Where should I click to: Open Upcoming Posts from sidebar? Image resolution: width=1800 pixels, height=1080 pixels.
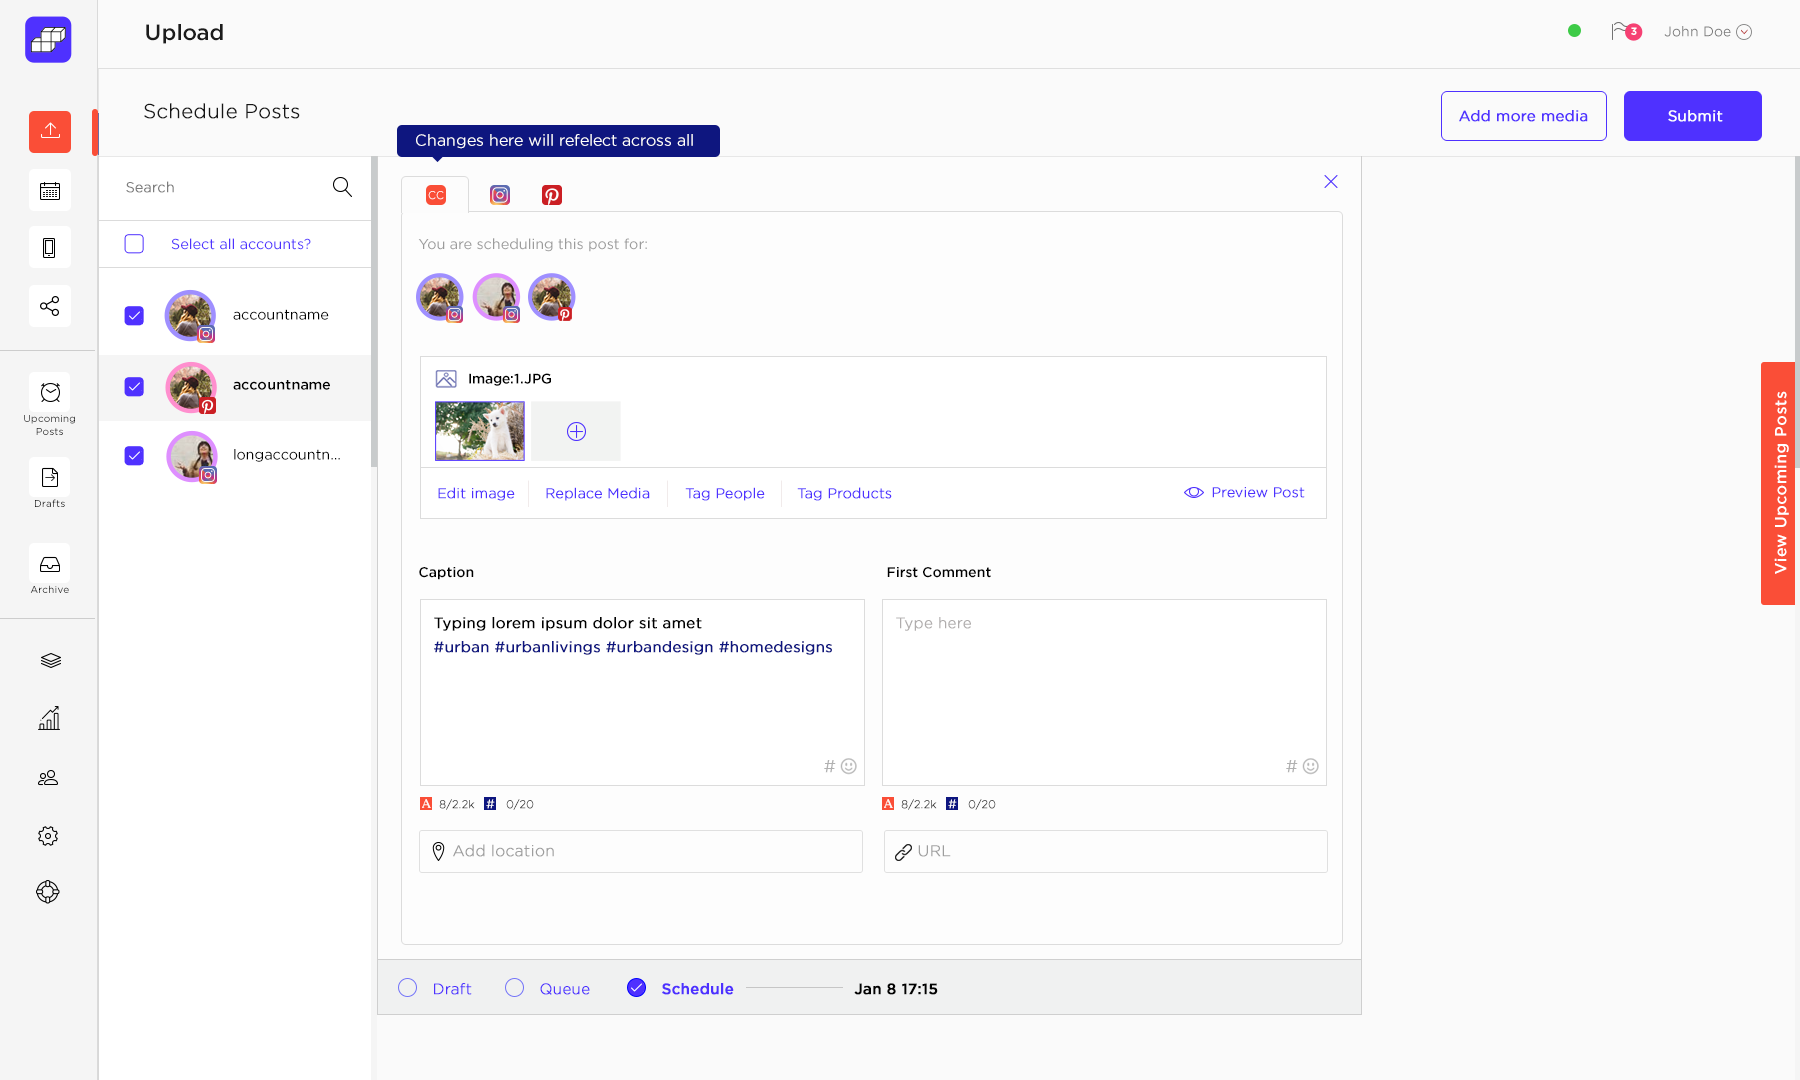[50, 404]
